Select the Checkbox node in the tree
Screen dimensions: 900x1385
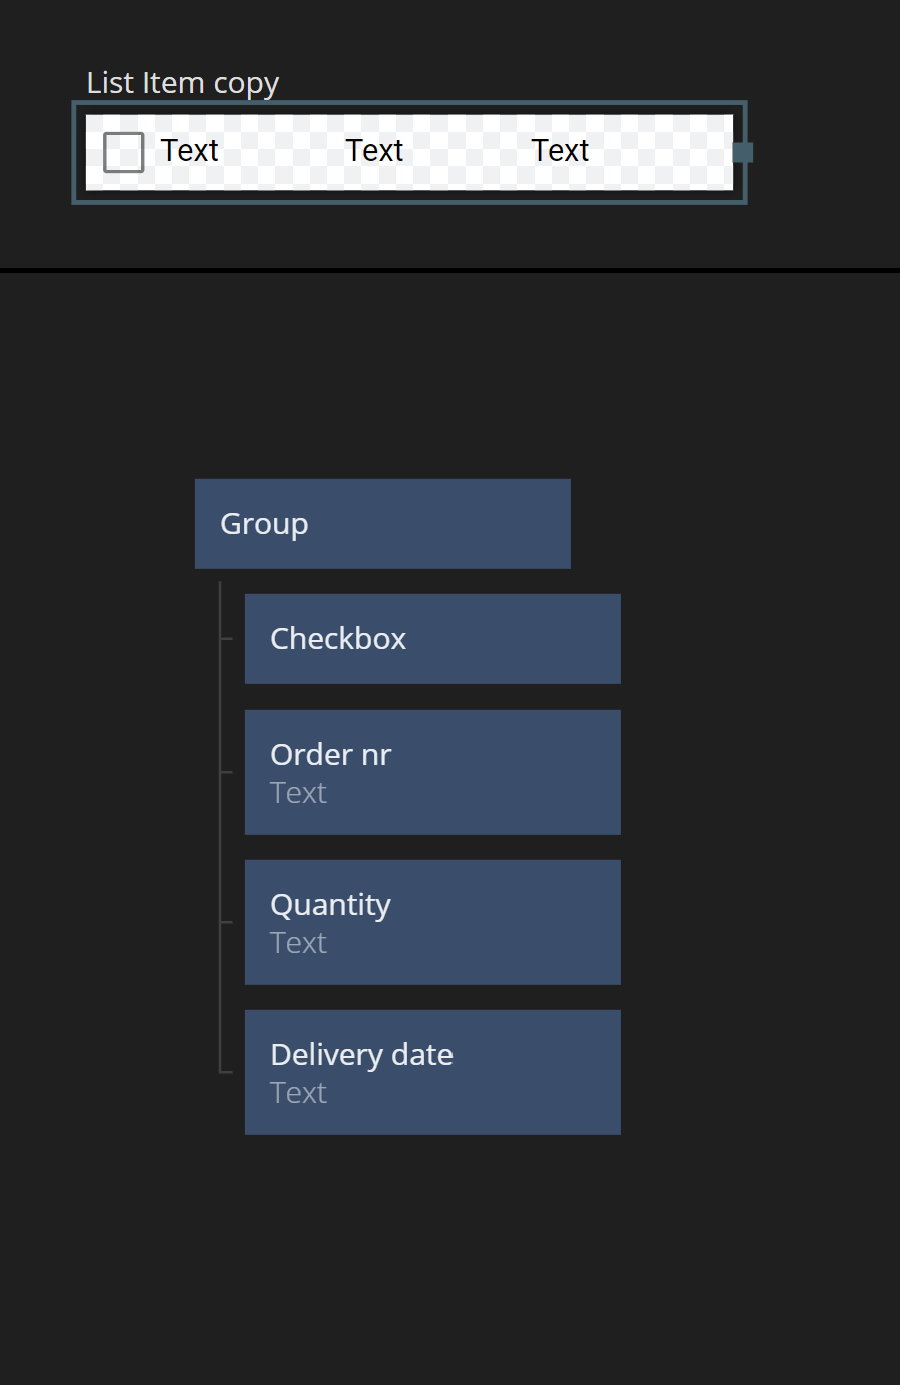pyautogui.click(x=432, y=639)
